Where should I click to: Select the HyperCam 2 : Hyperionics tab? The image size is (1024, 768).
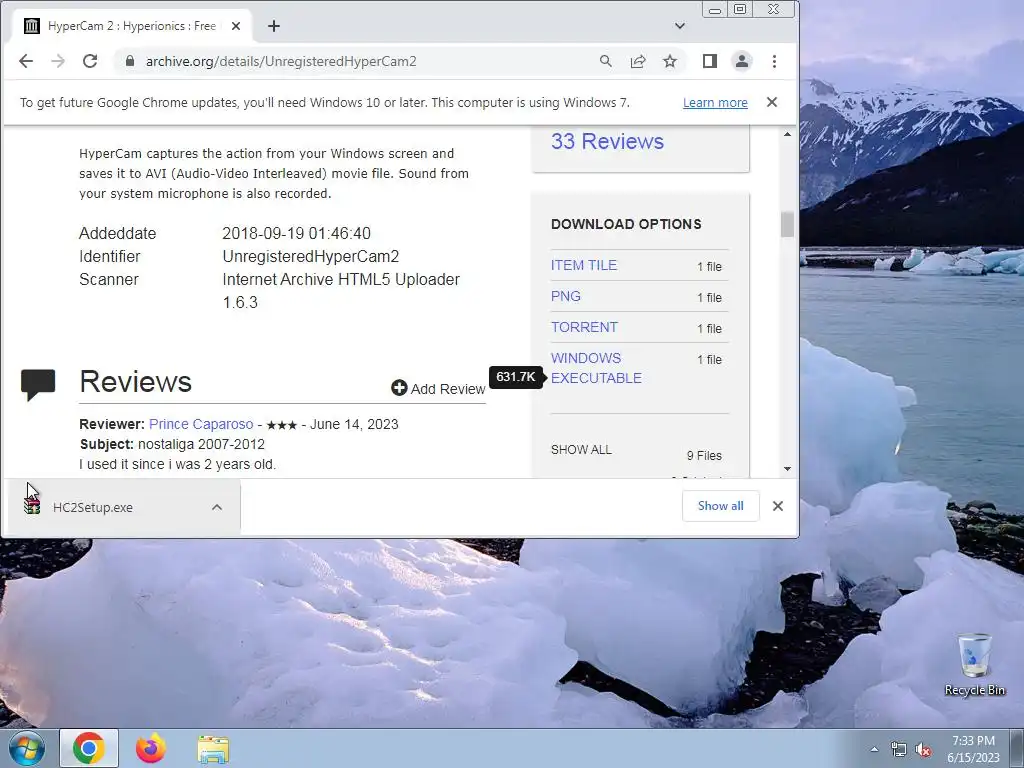(131, 26)
